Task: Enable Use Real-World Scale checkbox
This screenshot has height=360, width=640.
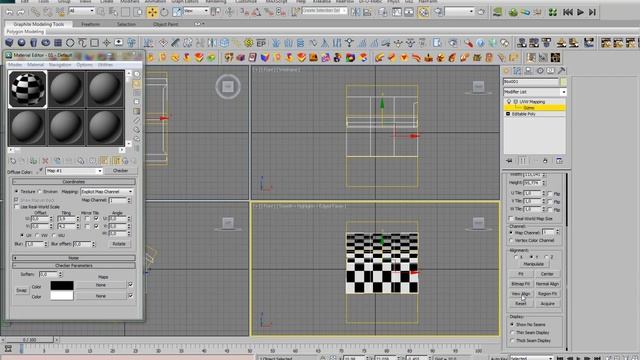Action: click(16, 207)
